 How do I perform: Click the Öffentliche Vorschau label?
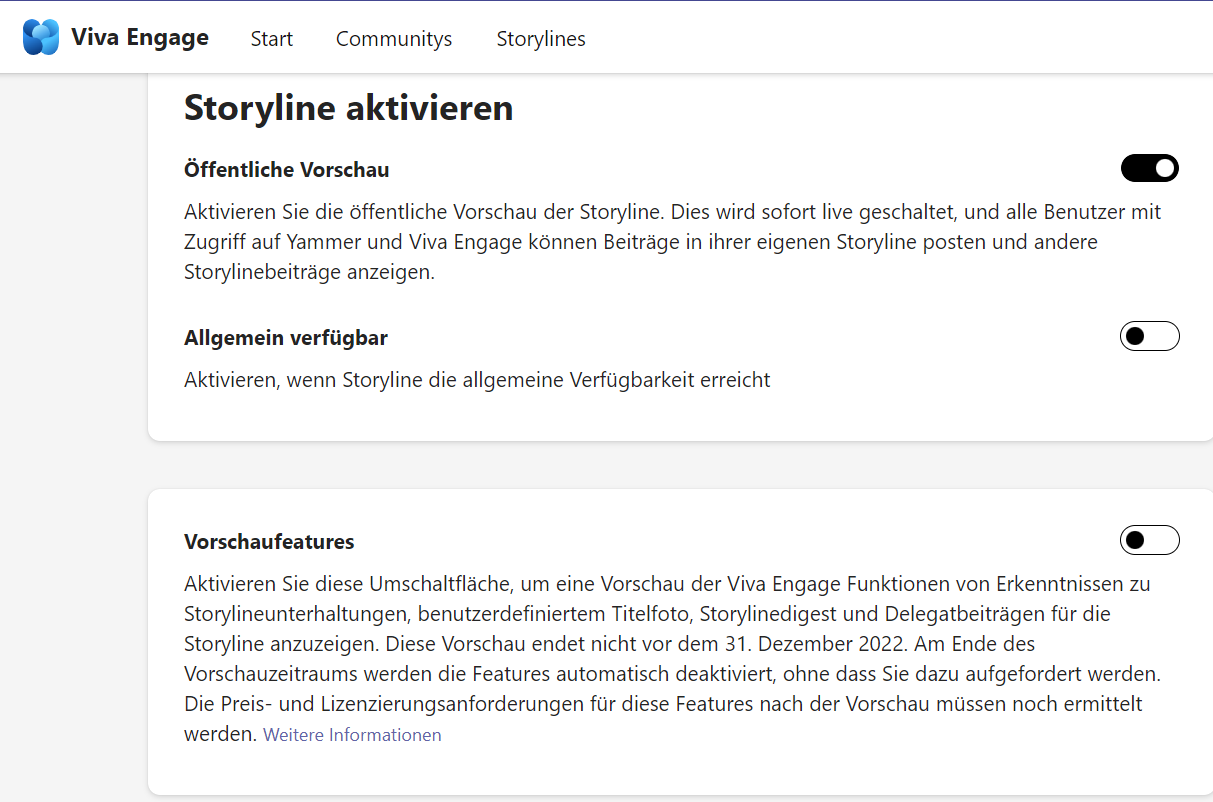point(286,170)
